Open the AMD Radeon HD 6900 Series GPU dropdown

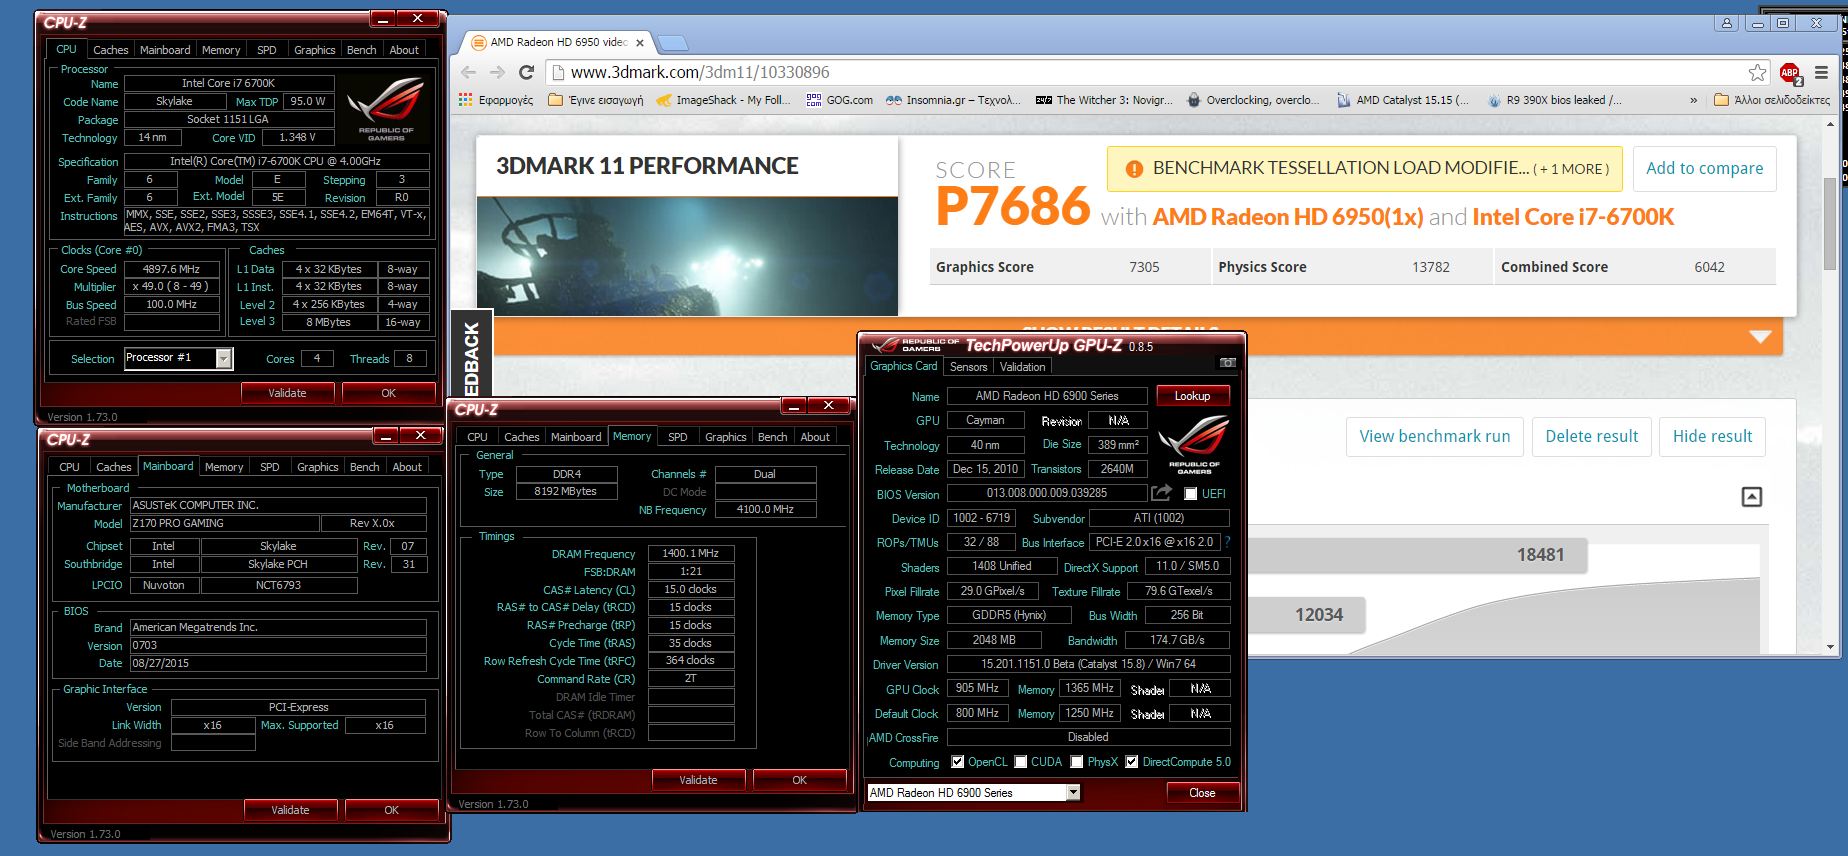(x=1073, y=792)
